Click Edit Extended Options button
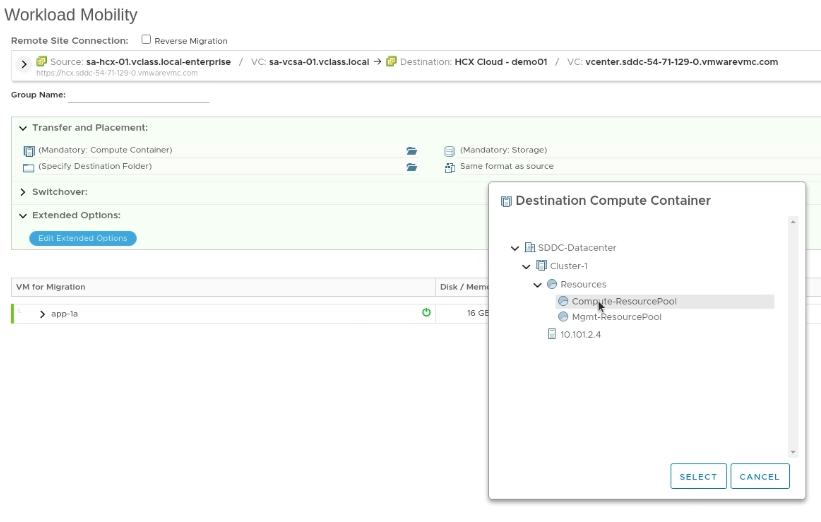The width and height of the screenshot is (821, 522). [83, 238]
